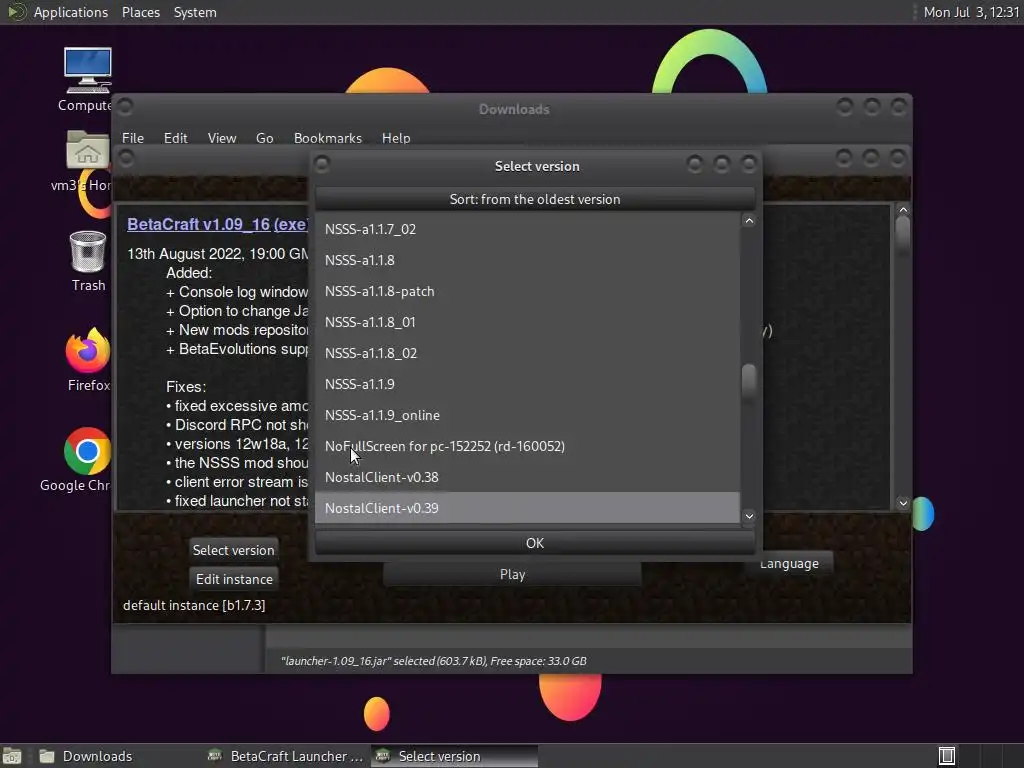Image resolution: width=1024 pixels, height=768 pixels.
Task: Open File menu in Downloads window
Action: pos(133,138)
